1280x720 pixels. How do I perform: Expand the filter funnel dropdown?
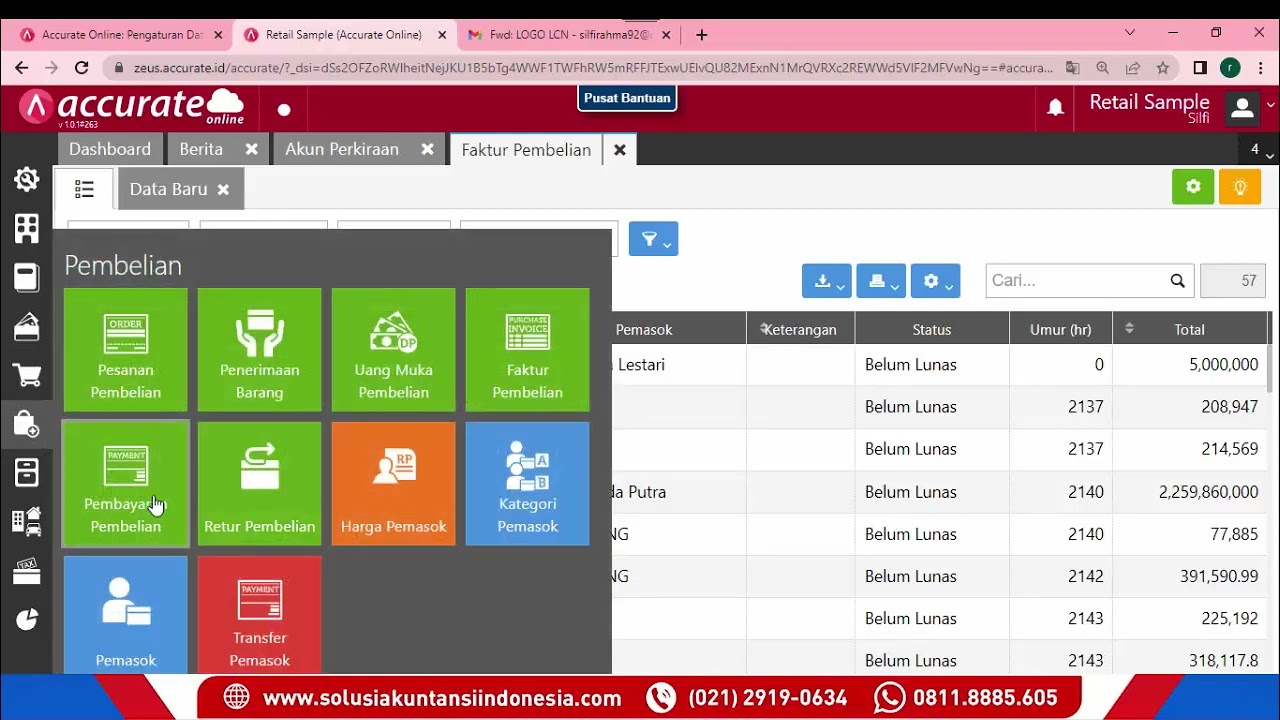click(x=654, y=239)
